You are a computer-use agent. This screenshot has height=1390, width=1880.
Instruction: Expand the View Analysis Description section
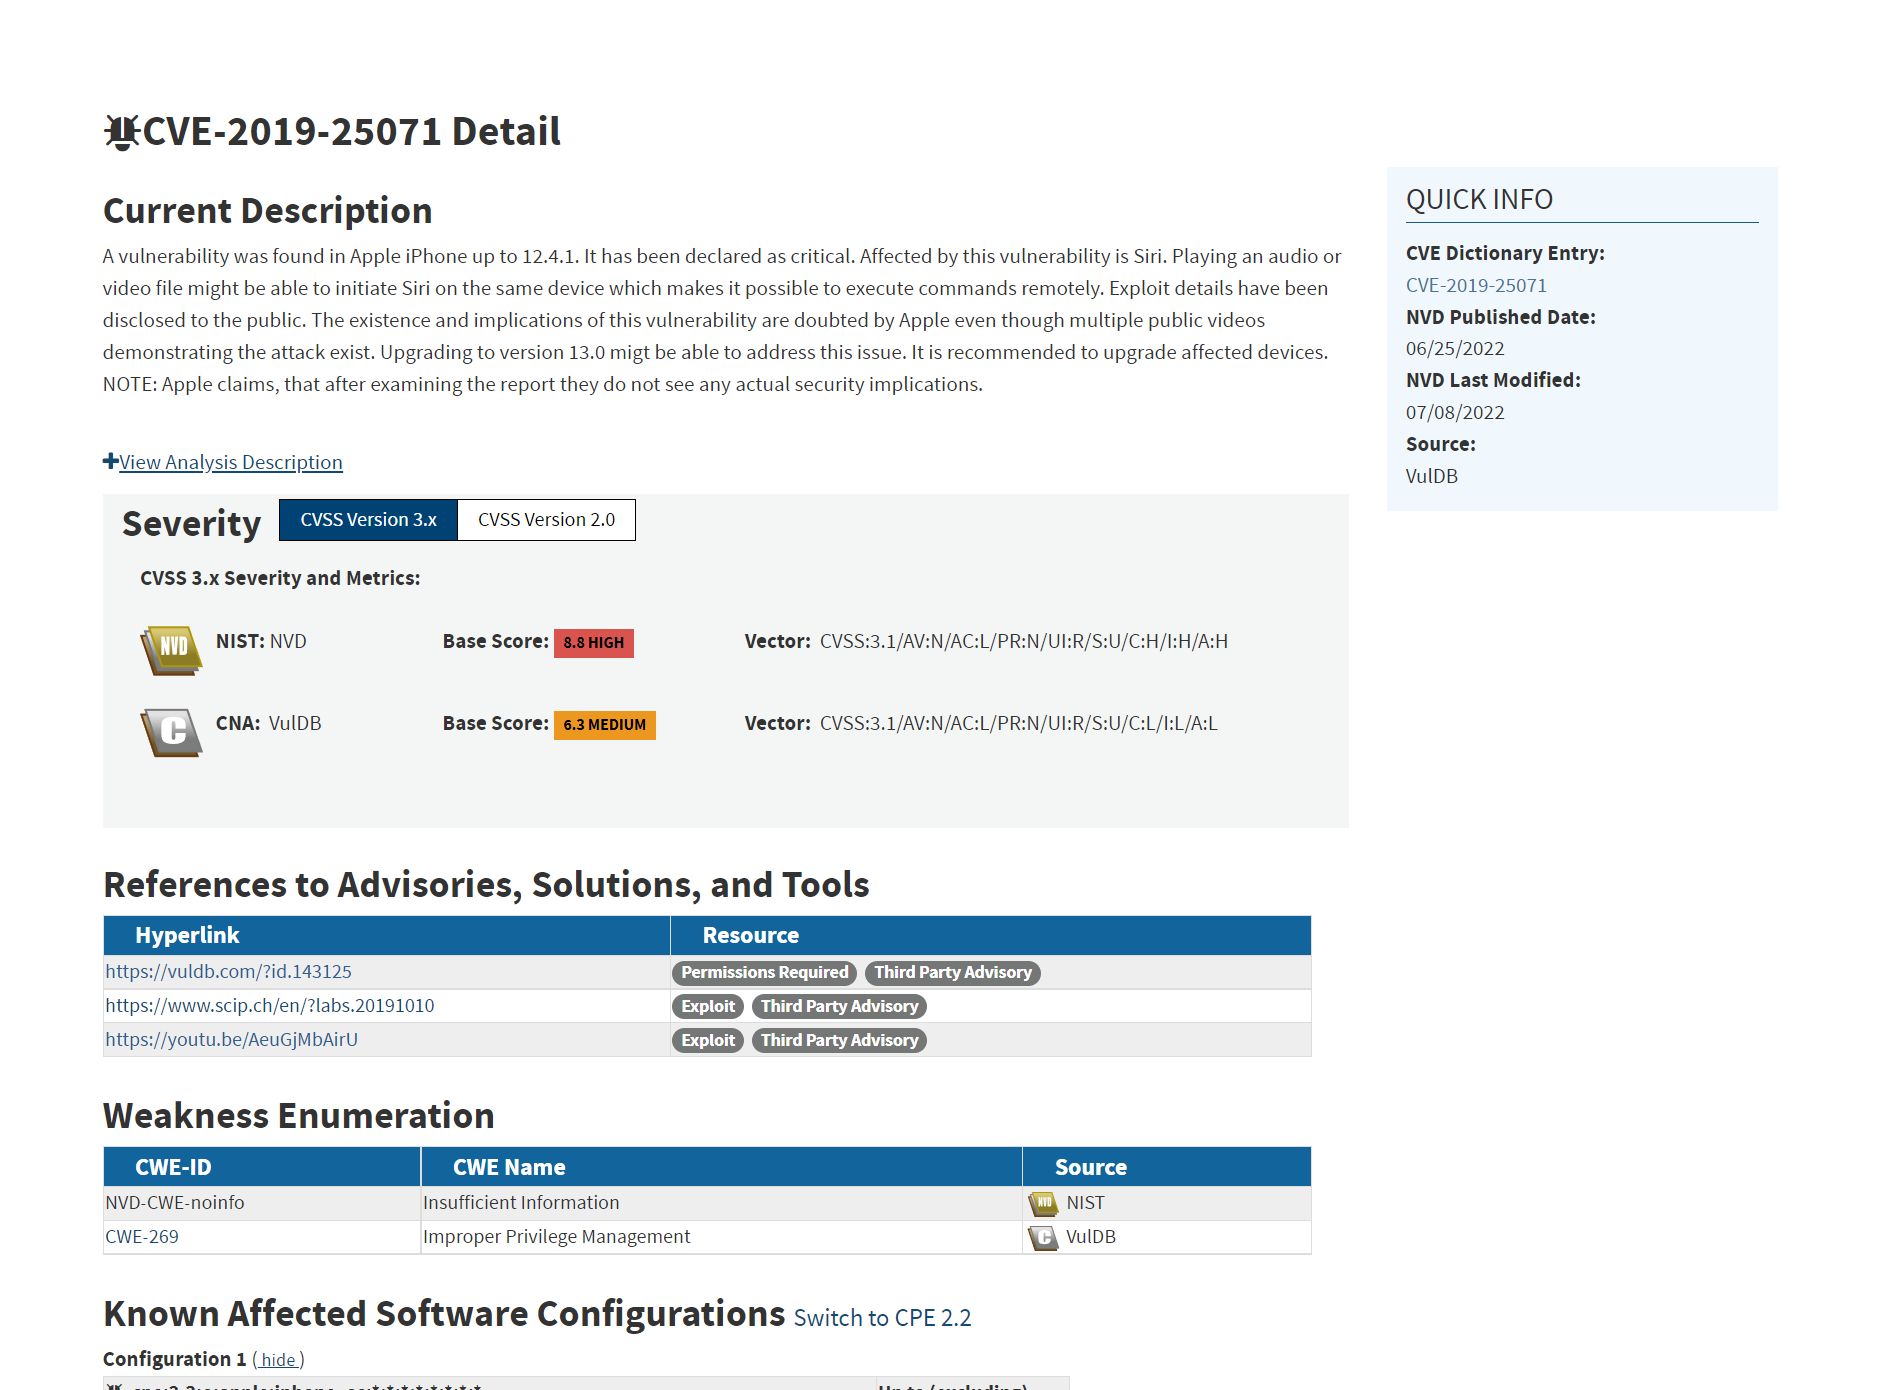pyautogui.click(x=230, y=462)
